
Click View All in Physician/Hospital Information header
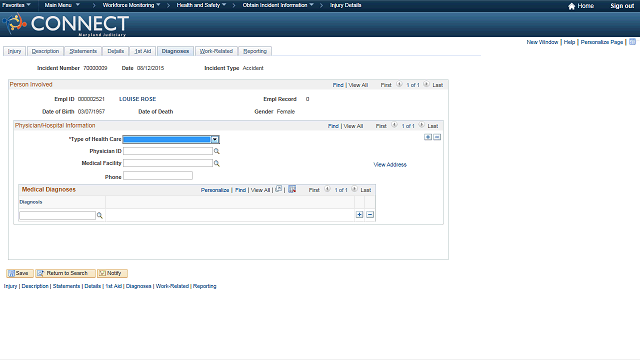(353, 126)
